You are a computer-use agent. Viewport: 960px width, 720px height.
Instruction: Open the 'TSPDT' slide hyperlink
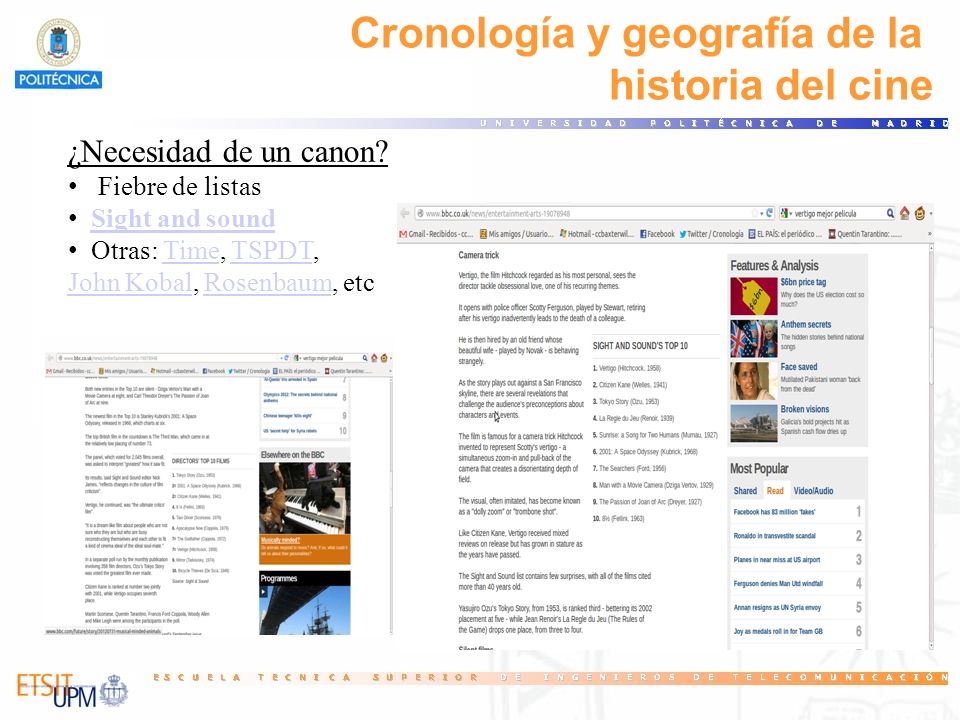(x=272, y=250)
